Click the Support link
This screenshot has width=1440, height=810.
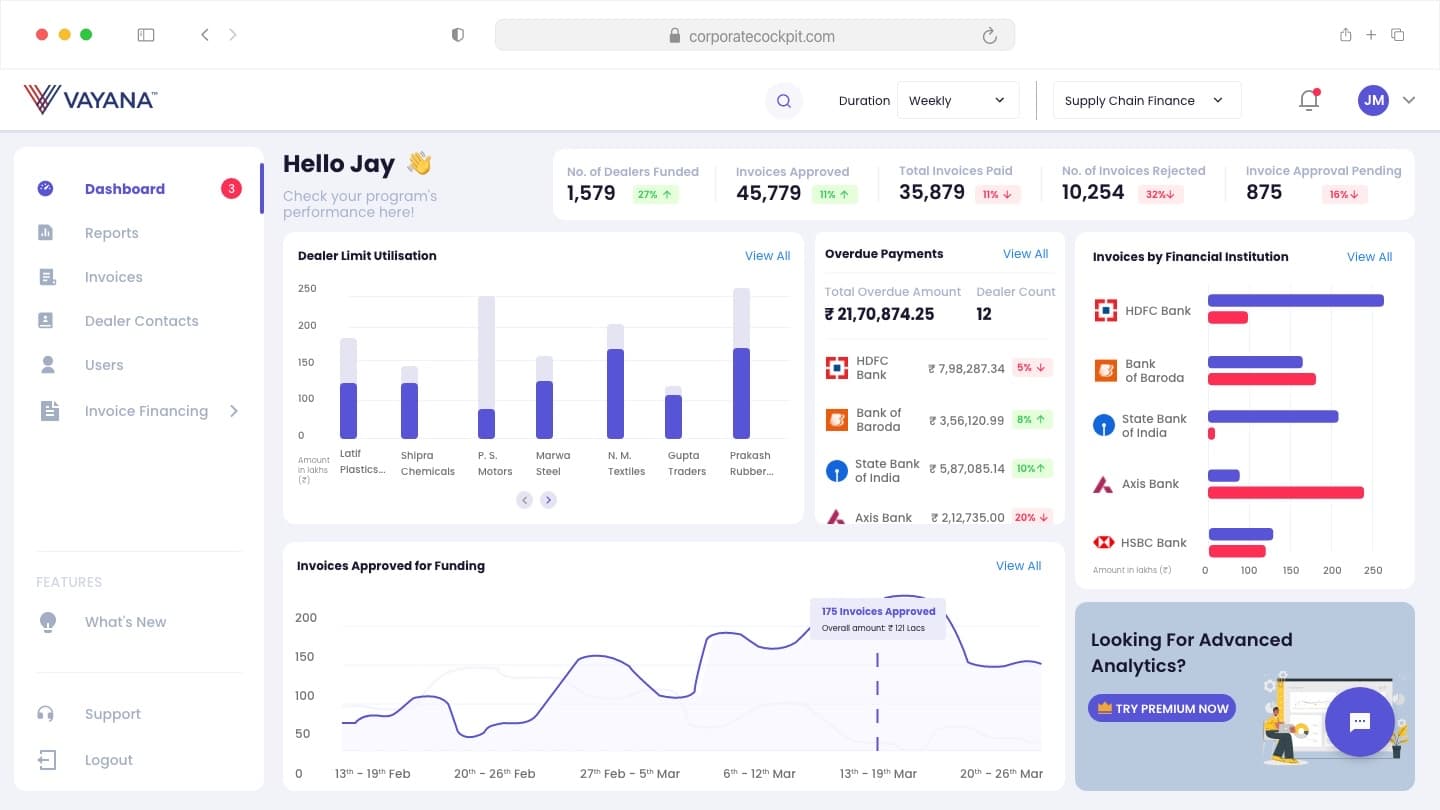(113, 714)
